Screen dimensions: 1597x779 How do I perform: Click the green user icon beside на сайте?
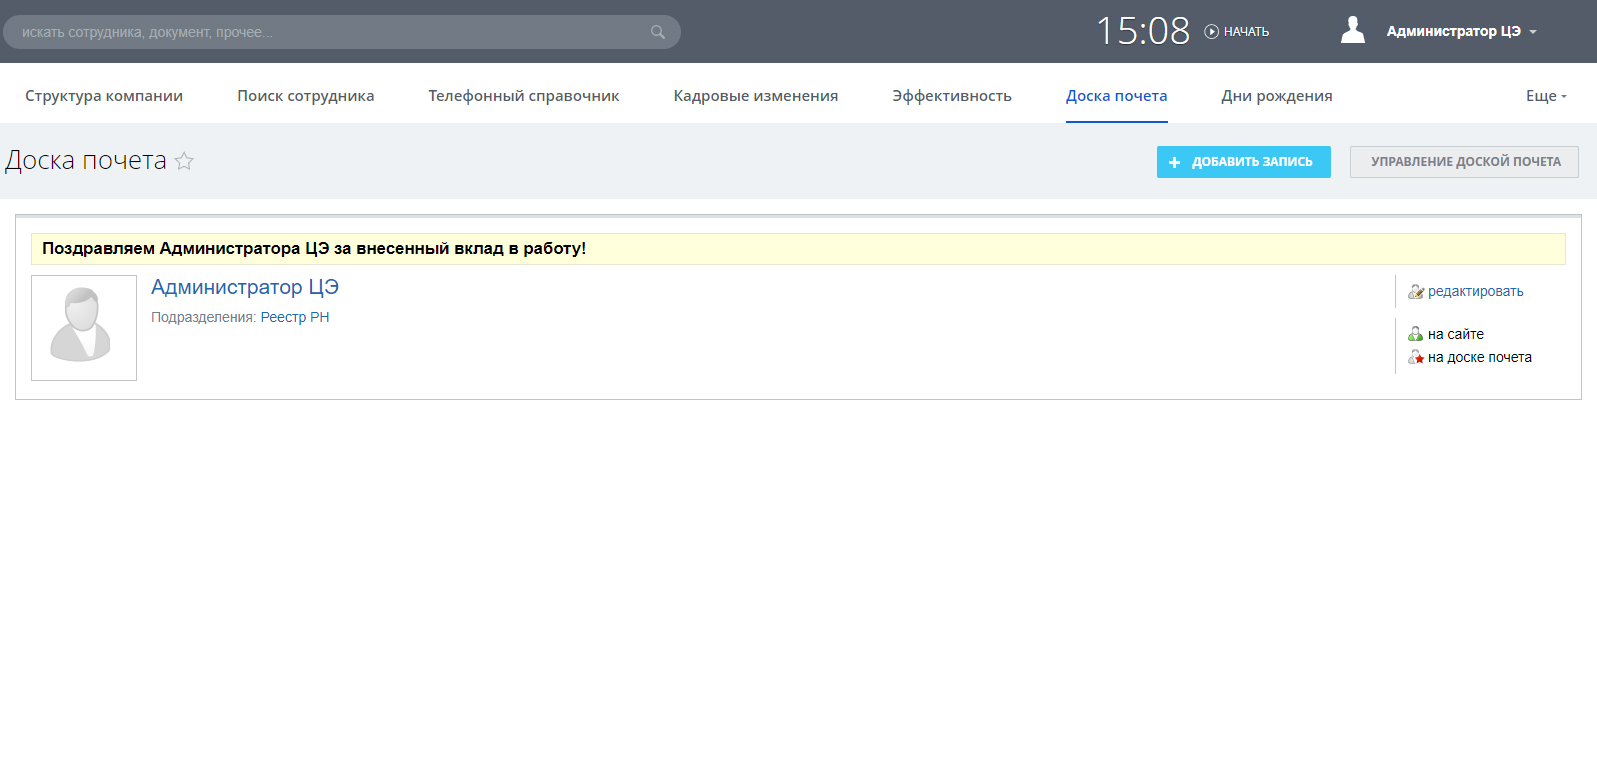tap(1415, 334)
